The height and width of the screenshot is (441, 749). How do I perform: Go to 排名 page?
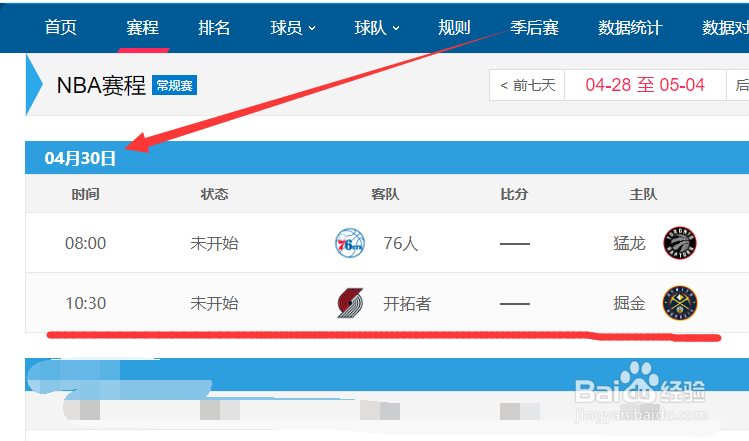pos(214,27)
